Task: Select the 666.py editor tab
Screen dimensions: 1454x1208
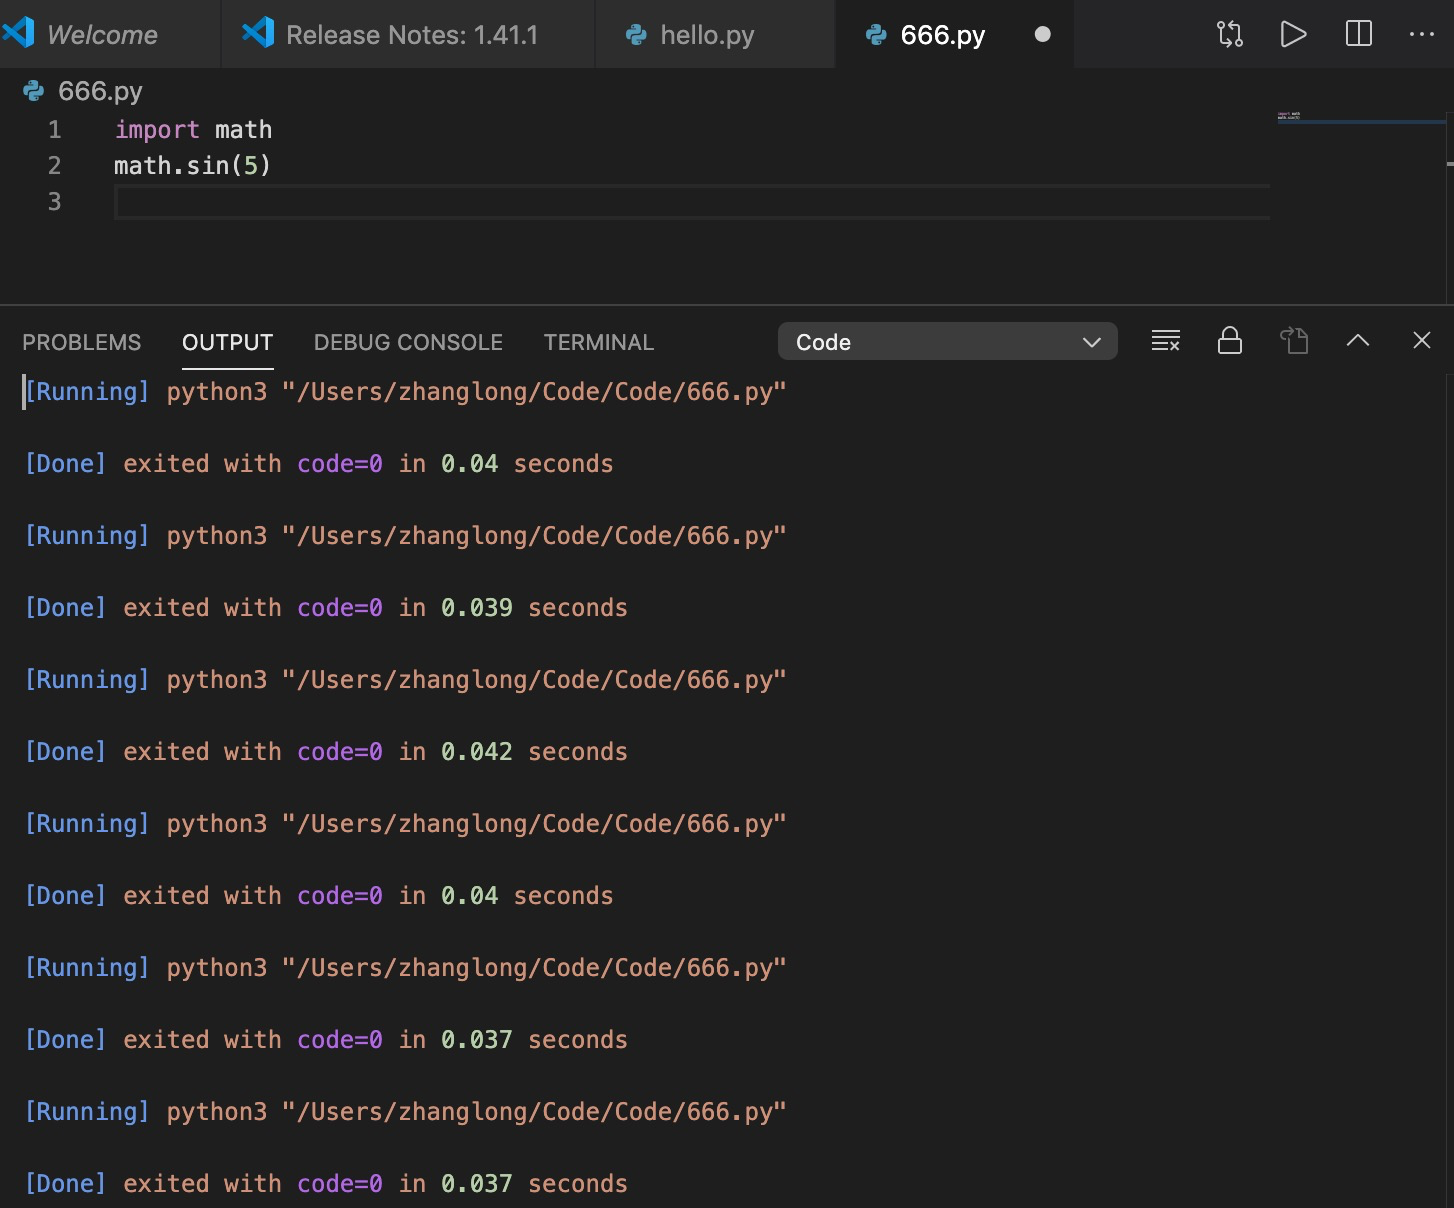Action: pyautogui.click(x=954, y=34)
